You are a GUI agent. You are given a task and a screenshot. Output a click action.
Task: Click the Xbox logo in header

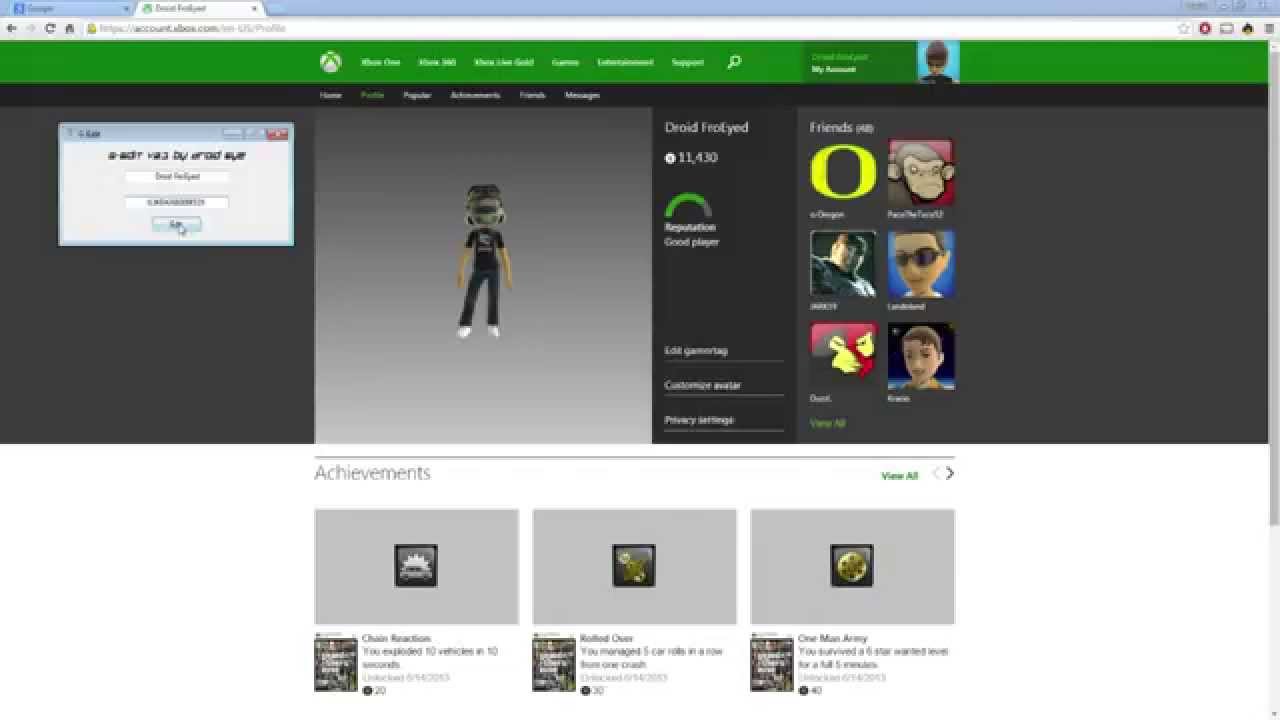point(330,62)
